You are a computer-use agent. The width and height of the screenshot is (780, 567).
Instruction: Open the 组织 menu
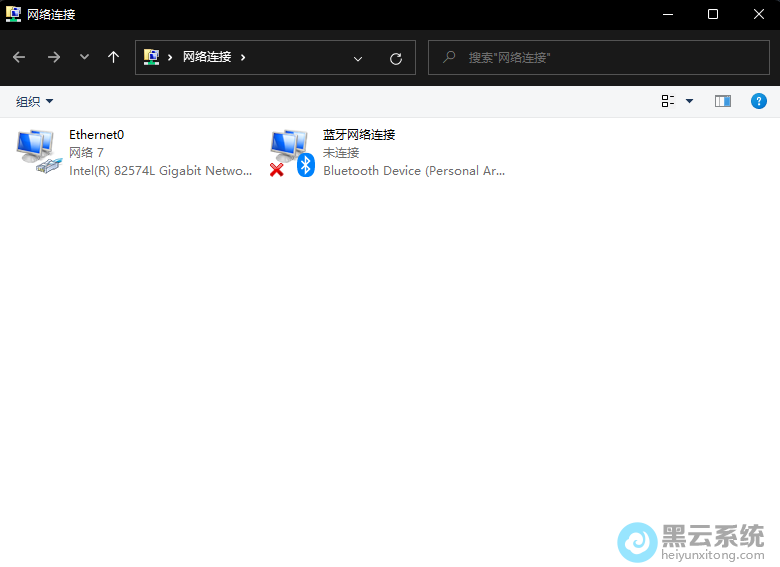[x=35, y=101]
